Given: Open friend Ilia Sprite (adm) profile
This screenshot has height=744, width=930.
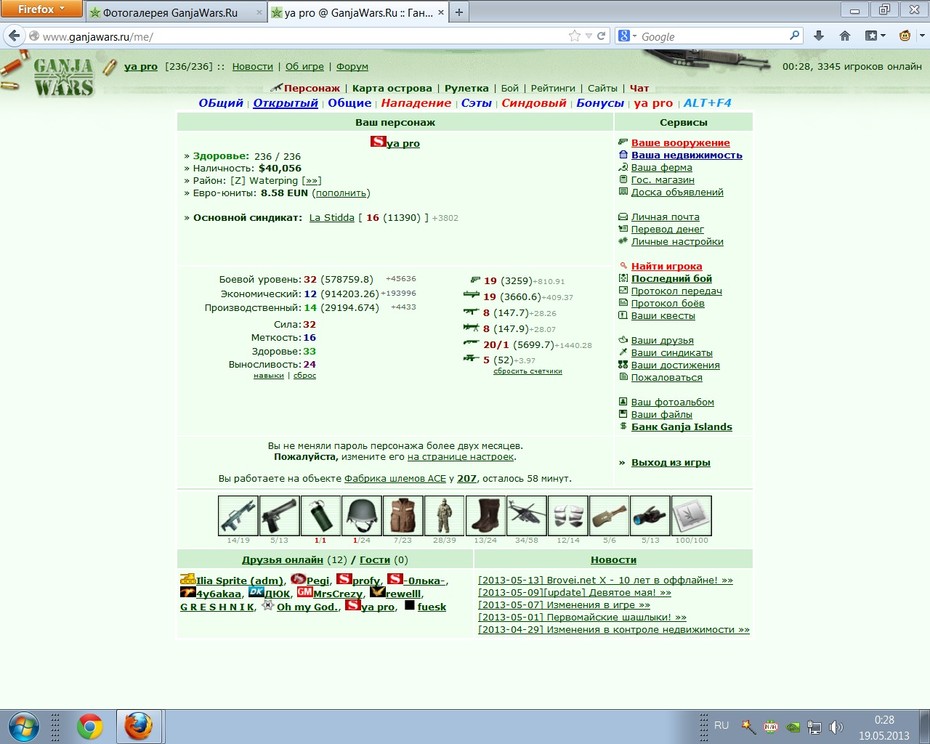Looking at the screenshot, I should [x=241, y=581].
